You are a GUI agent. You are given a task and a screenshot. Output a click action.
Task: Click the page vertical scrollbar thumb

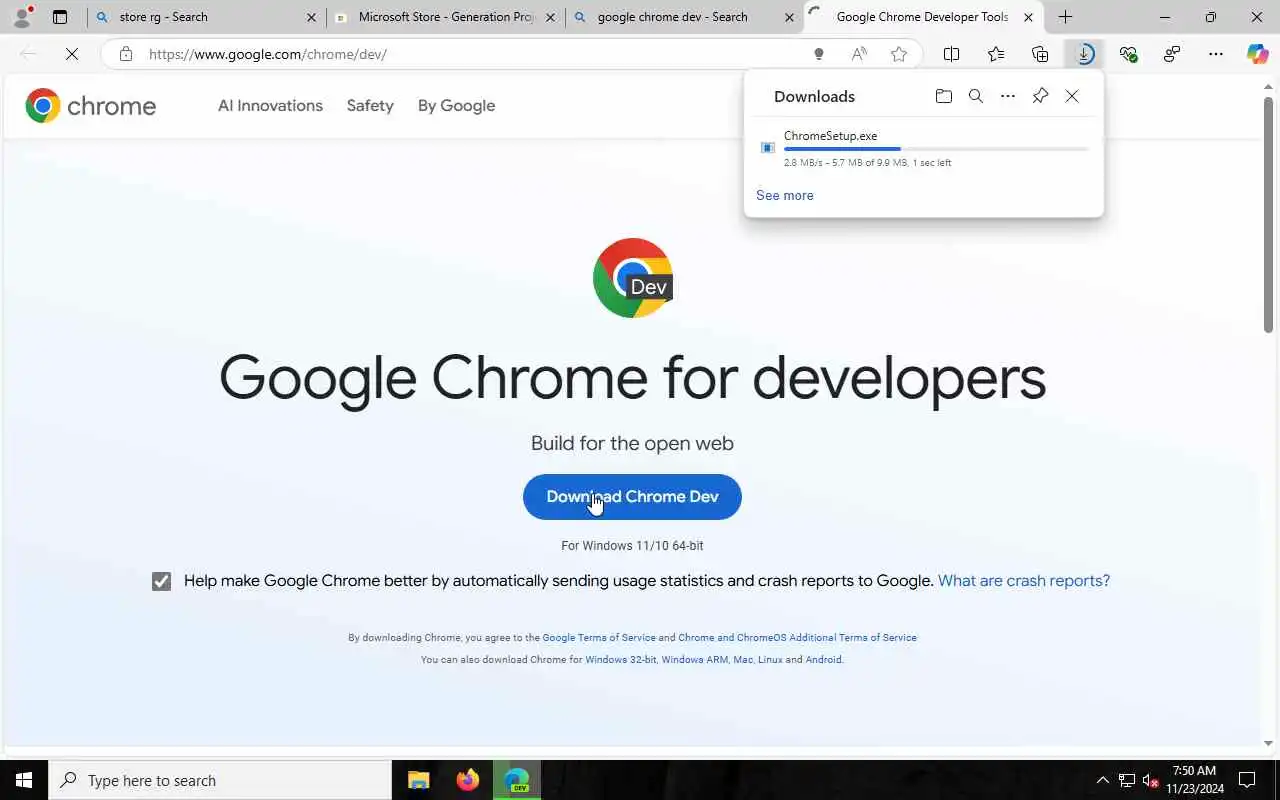pos(1268,215)
